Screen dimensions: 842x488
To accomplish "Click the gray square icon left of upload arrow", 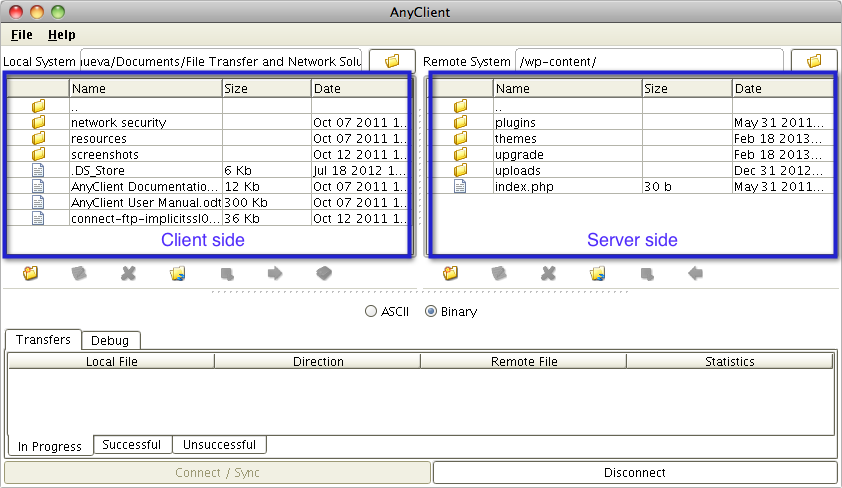I will point(227,274).
